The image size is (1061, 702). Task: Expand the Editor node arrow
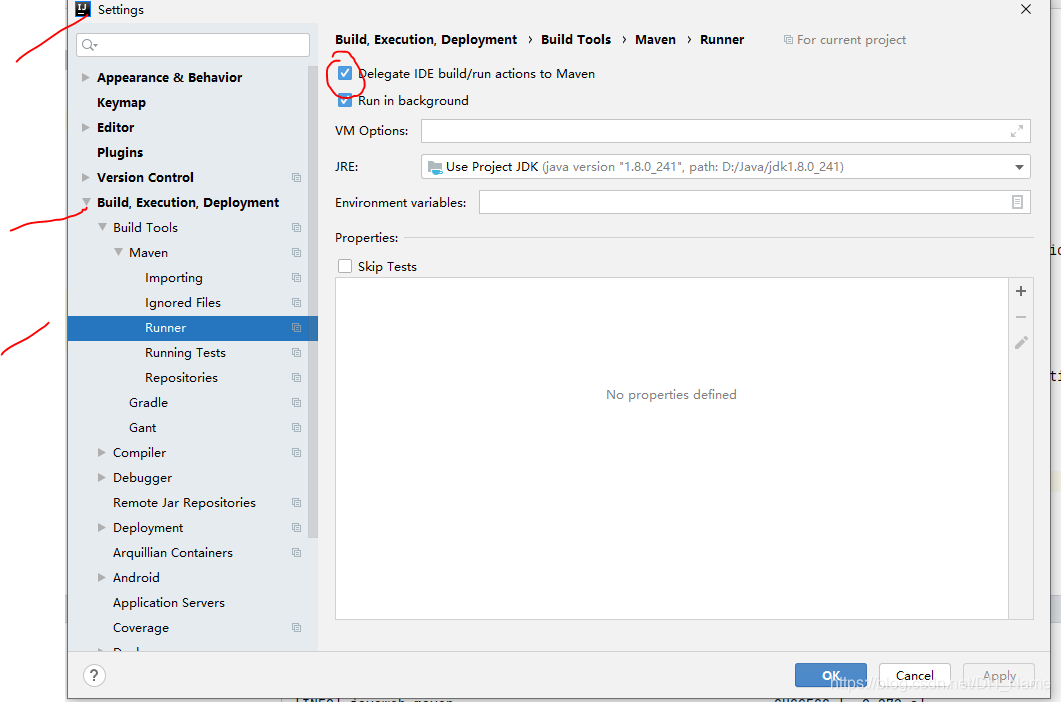click(x=85, y=127)
